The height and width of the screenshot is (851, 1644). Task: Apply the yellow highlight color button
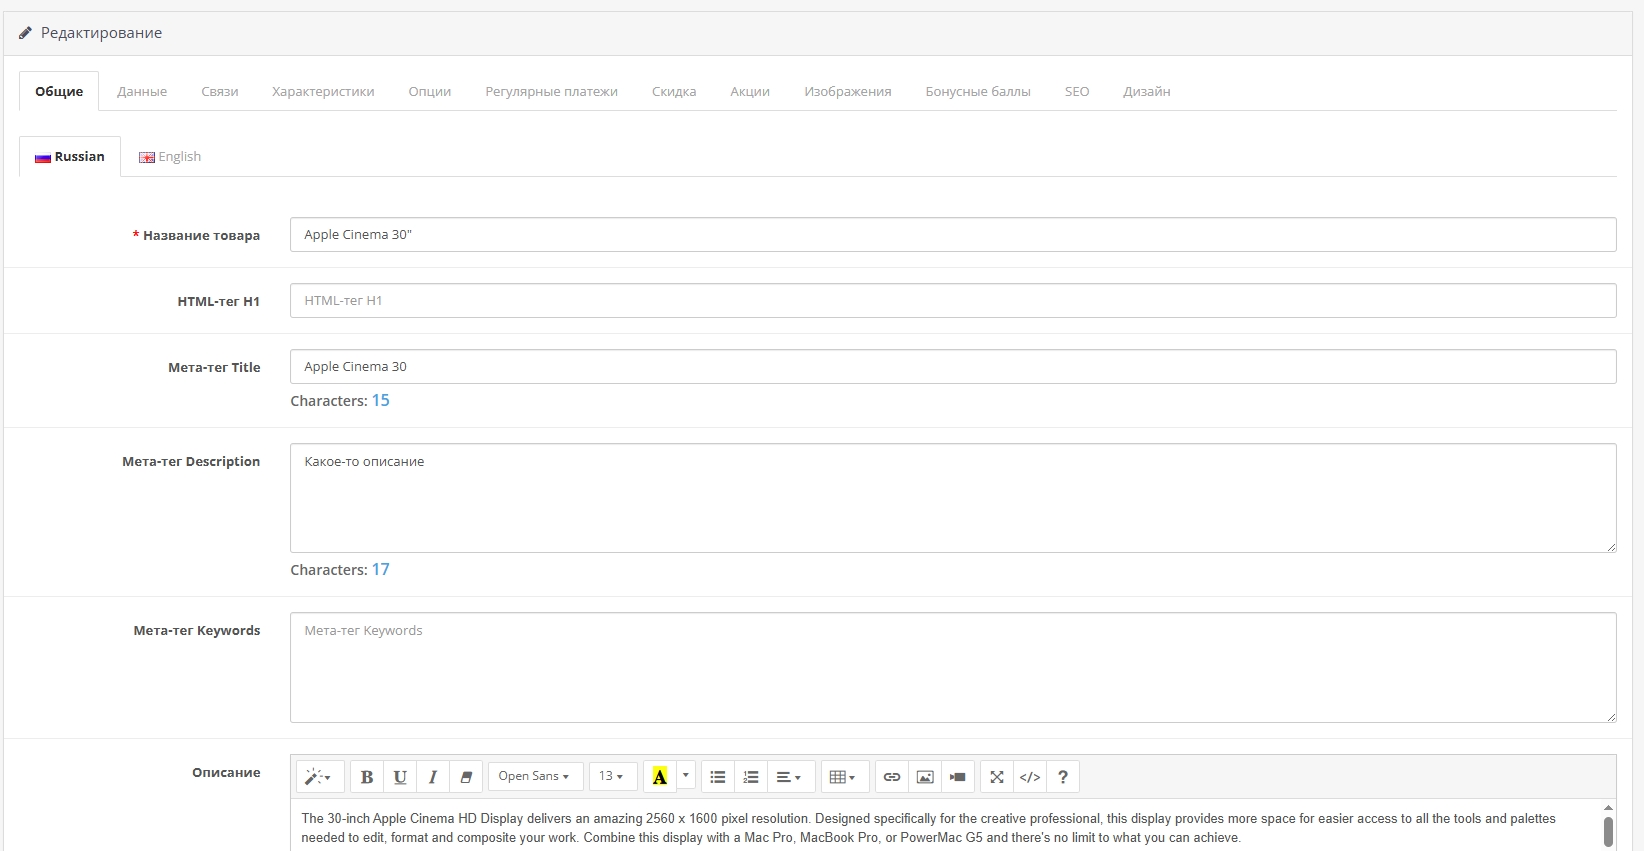660,777
